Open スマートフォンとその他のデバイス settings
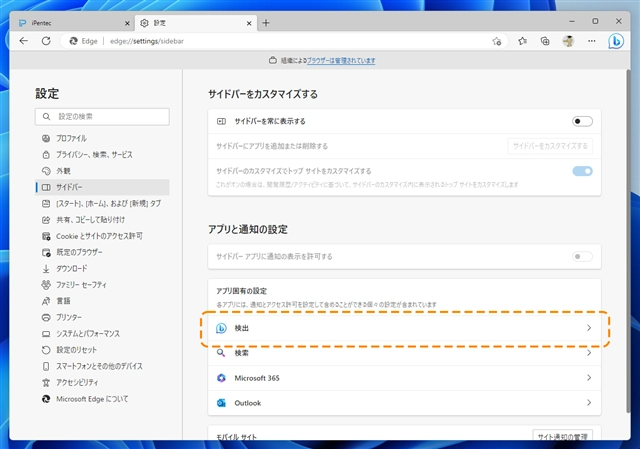 click(102, 366)
